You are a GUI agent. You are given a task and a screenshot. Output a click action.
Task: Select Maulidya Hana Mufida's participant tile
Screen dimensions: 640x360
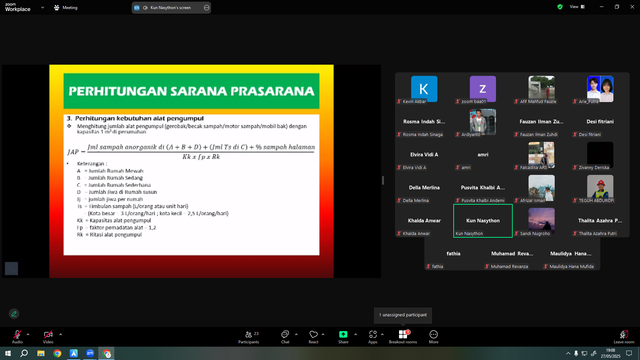click(571, 254)
